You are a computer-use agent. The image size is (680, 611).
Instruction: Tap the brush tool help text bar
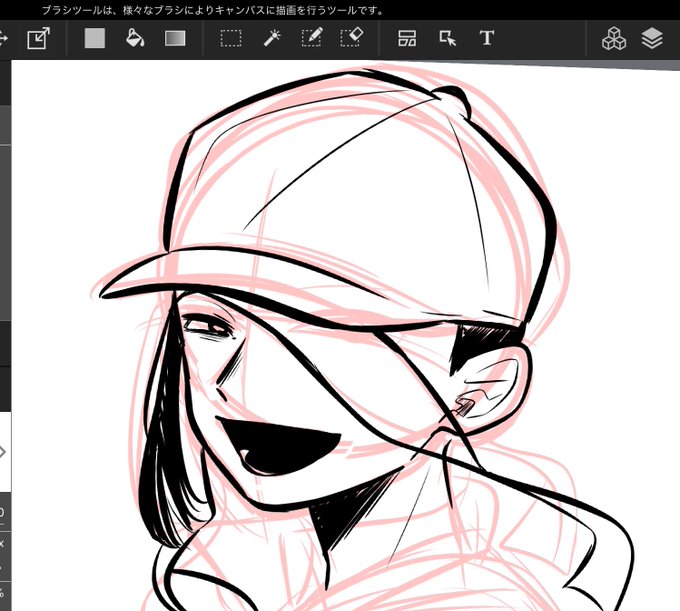[x=212, y=10]
